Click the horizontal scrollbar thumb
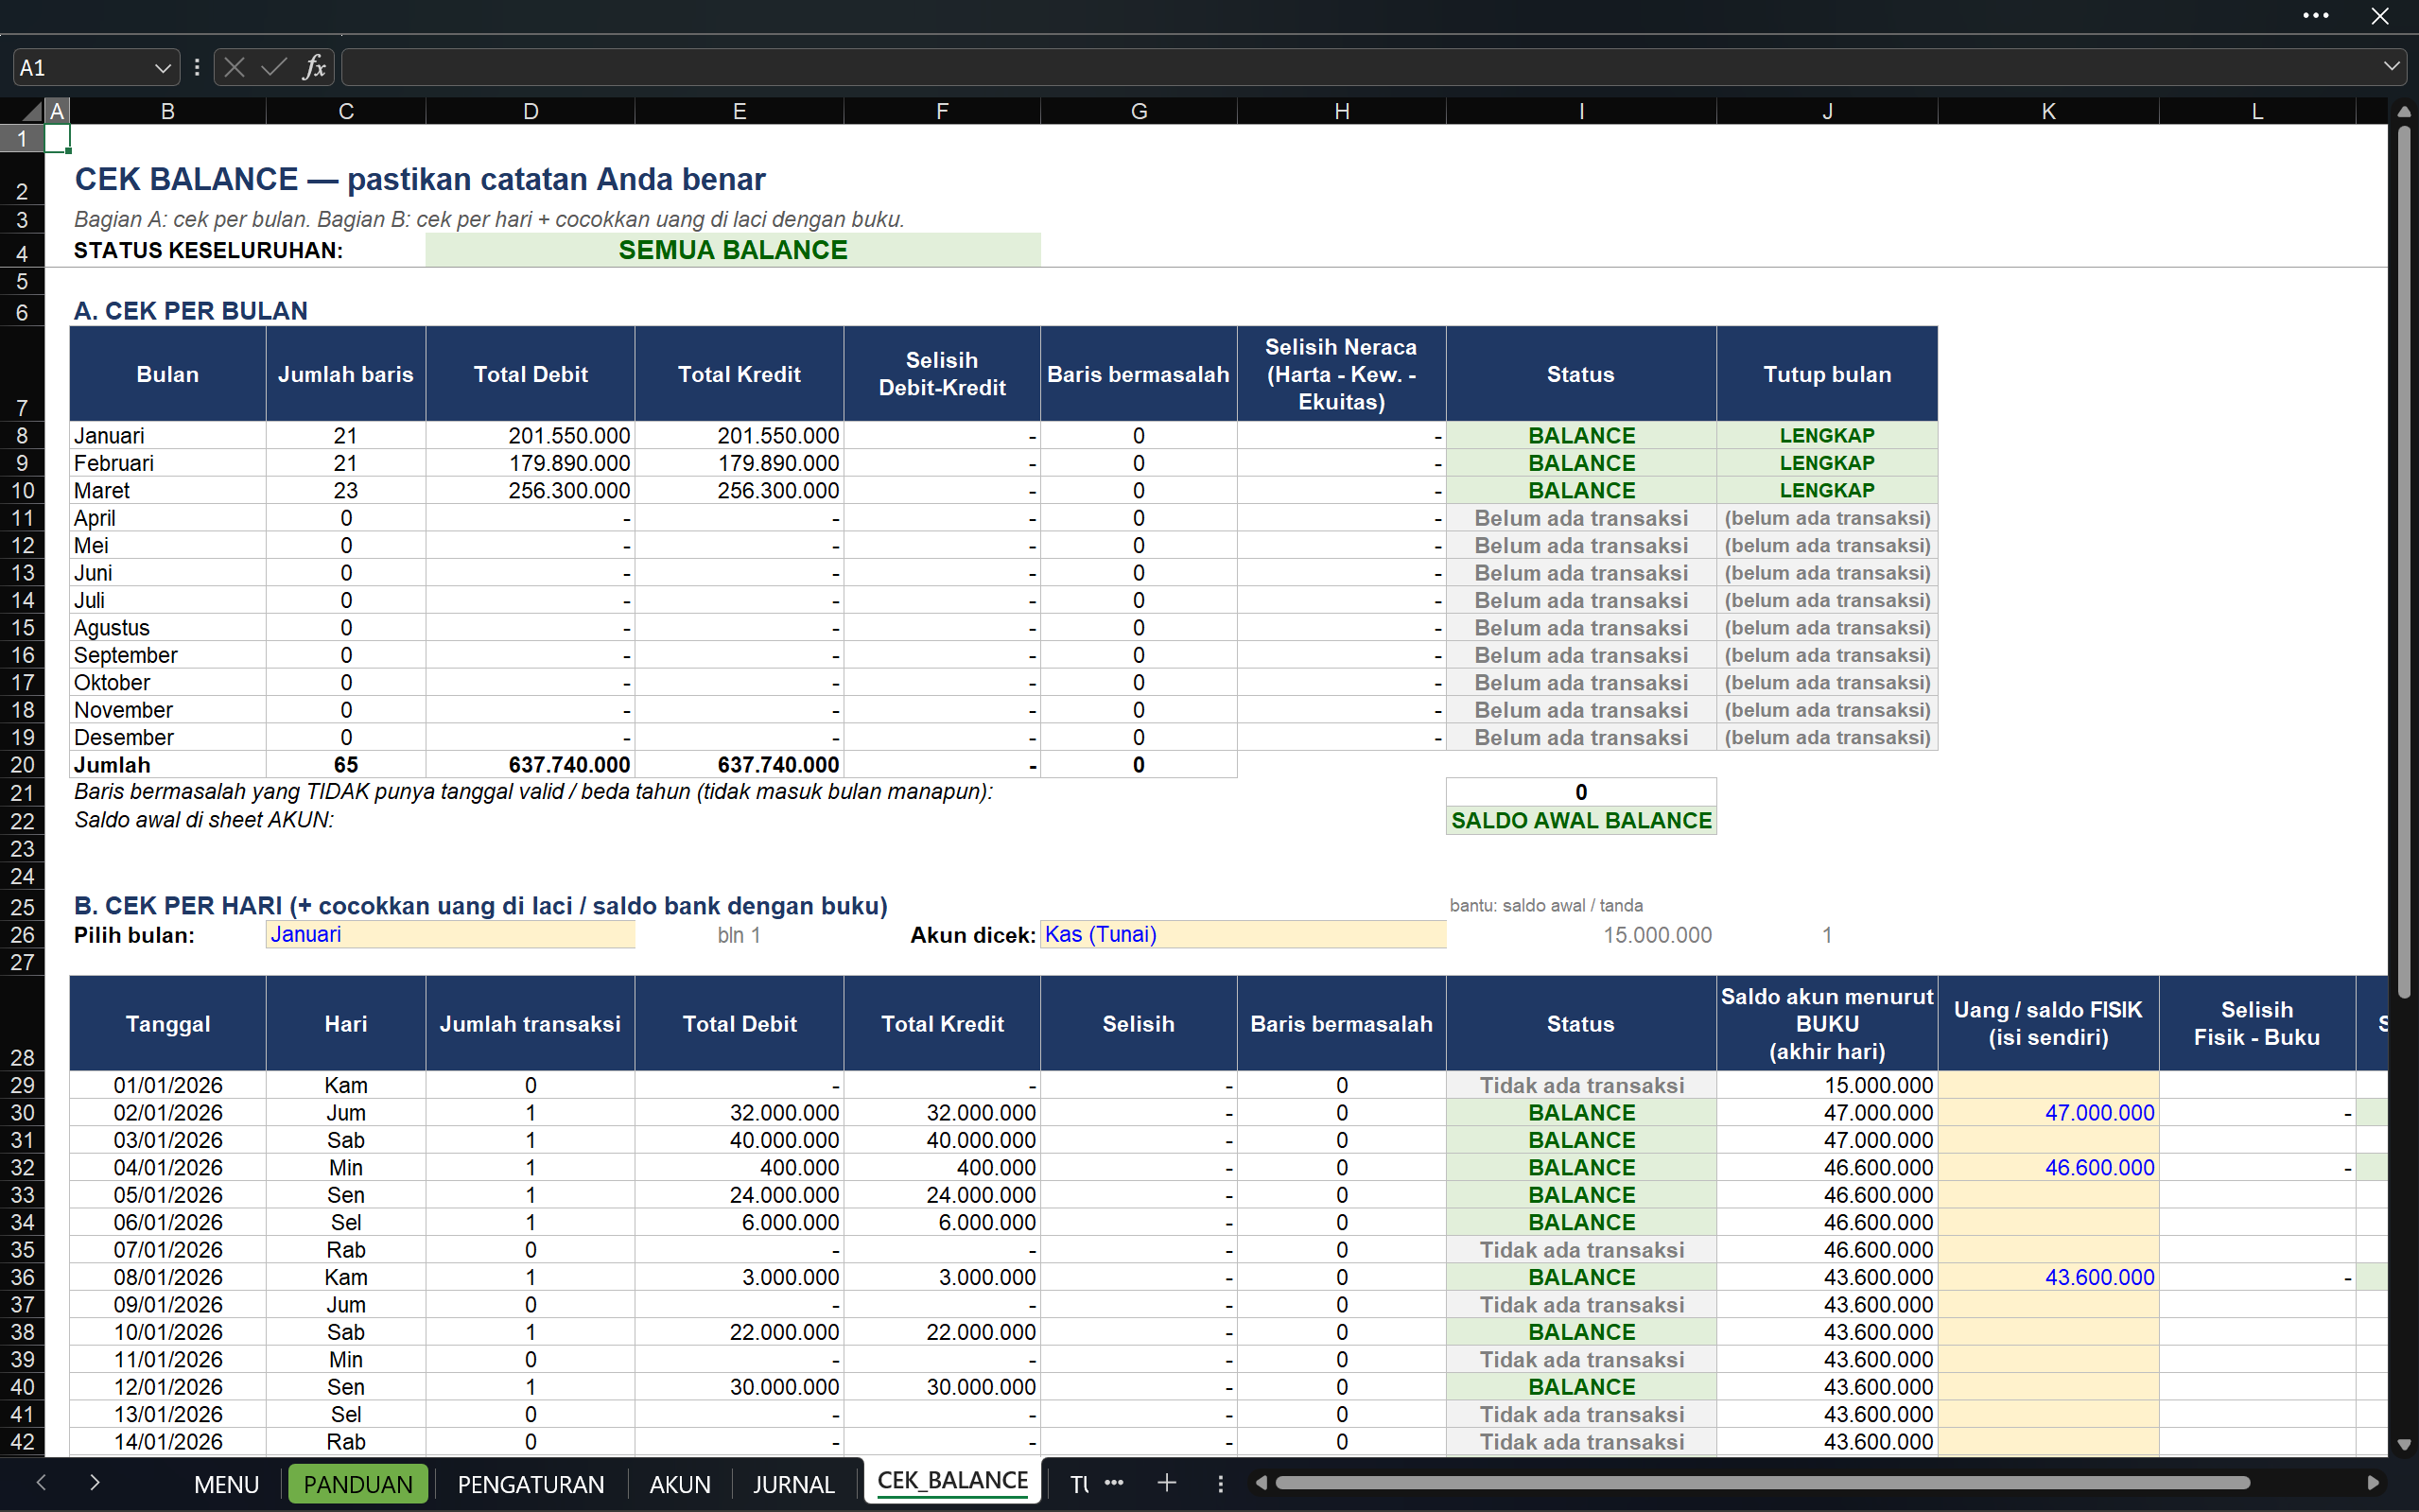2419x1512 pixels. [x=1762, y=1483]
